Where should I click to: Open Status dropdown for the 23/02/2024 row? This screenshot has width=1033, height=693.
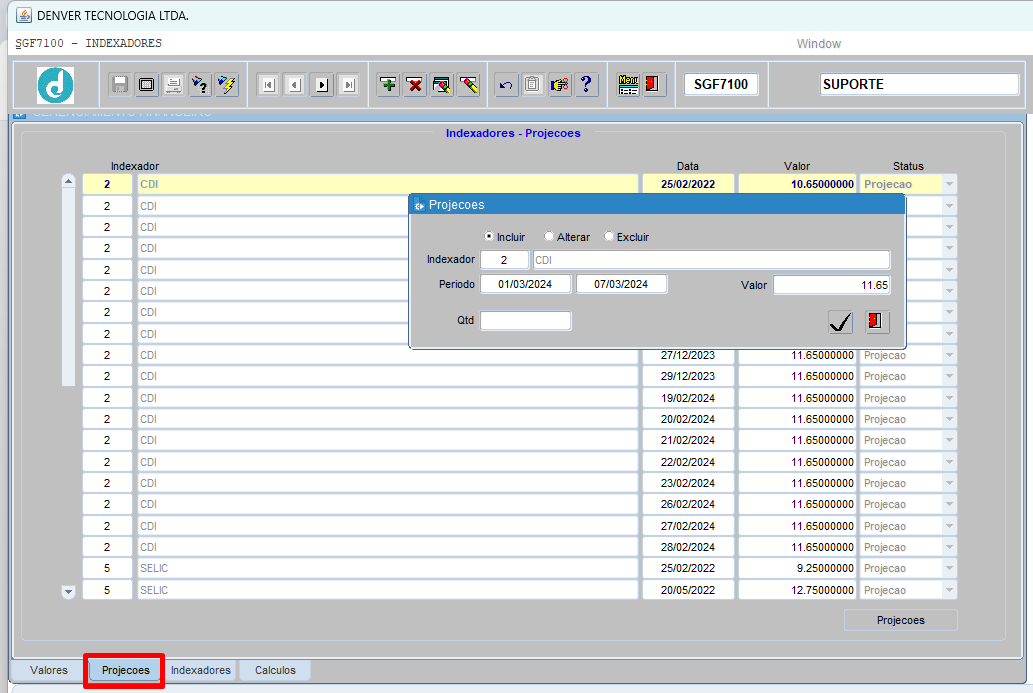tap(949, 484)
